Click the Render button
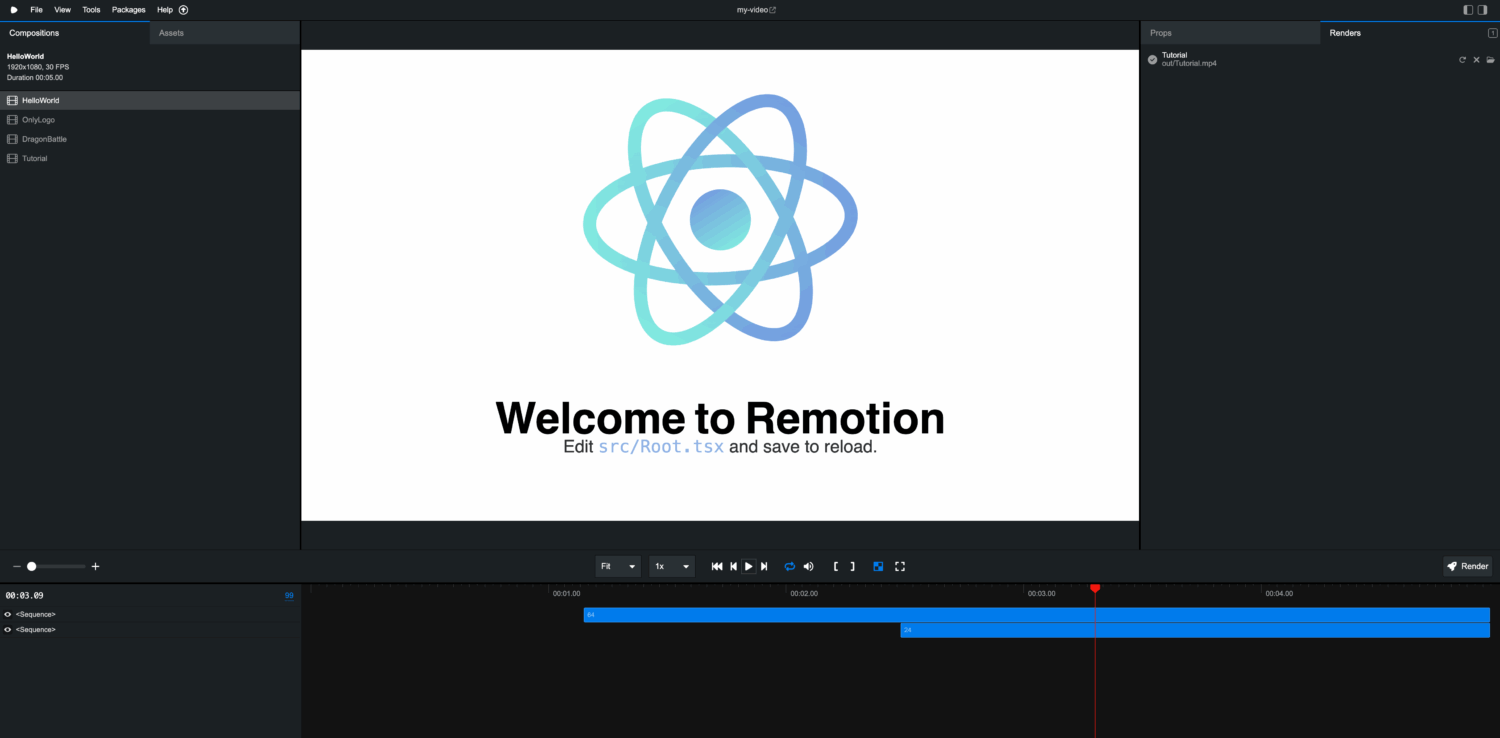The height and width of the screenshot is (738, 1500). click(1467, 566)
